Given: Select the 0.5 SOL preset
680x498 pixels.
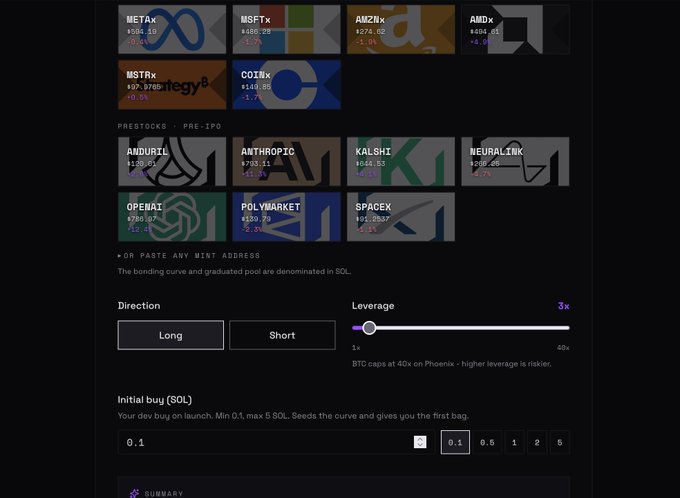Looking at the screenshot, I should (487, 442).
